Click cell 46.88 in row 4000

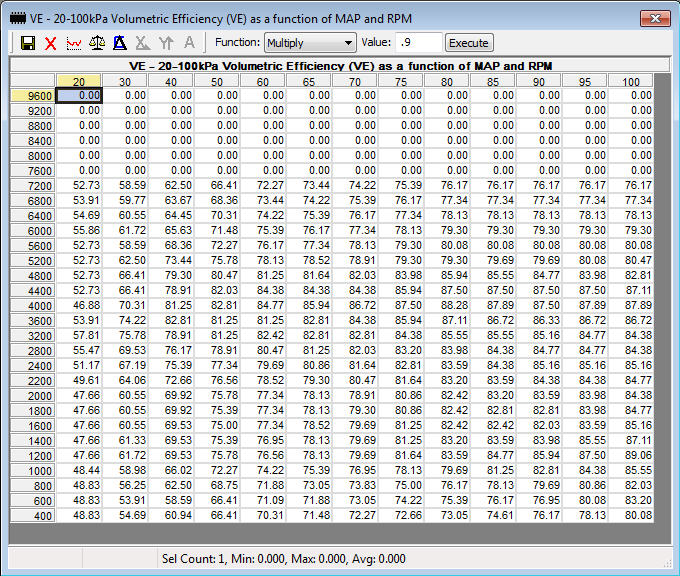[x=79, y=305]
